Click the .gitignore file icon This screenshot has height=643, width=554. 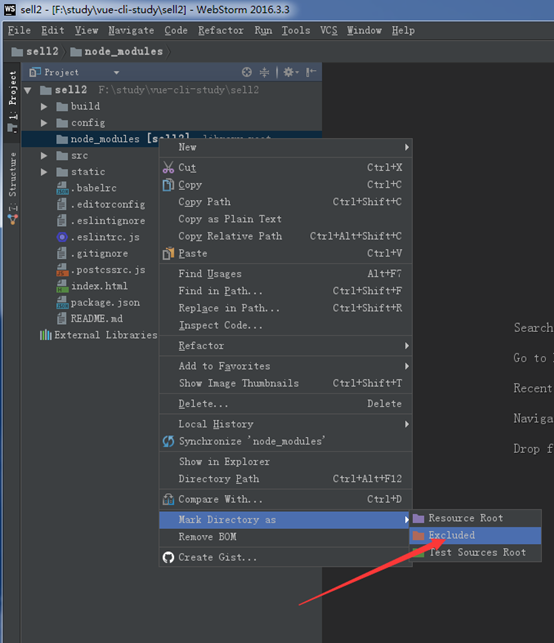[x=62, y=253]
